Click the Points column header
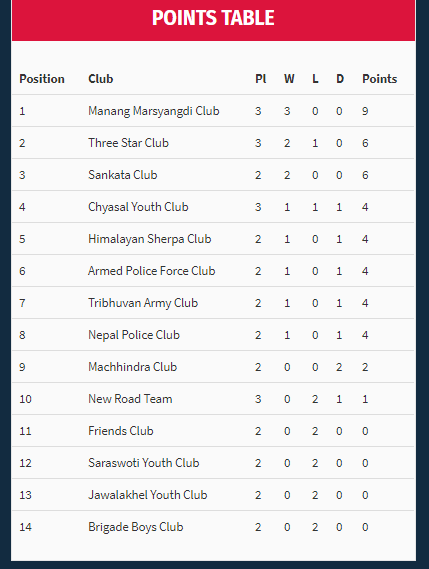The width and height of the screenshot is (429, 569). click(x=380, y=79)
